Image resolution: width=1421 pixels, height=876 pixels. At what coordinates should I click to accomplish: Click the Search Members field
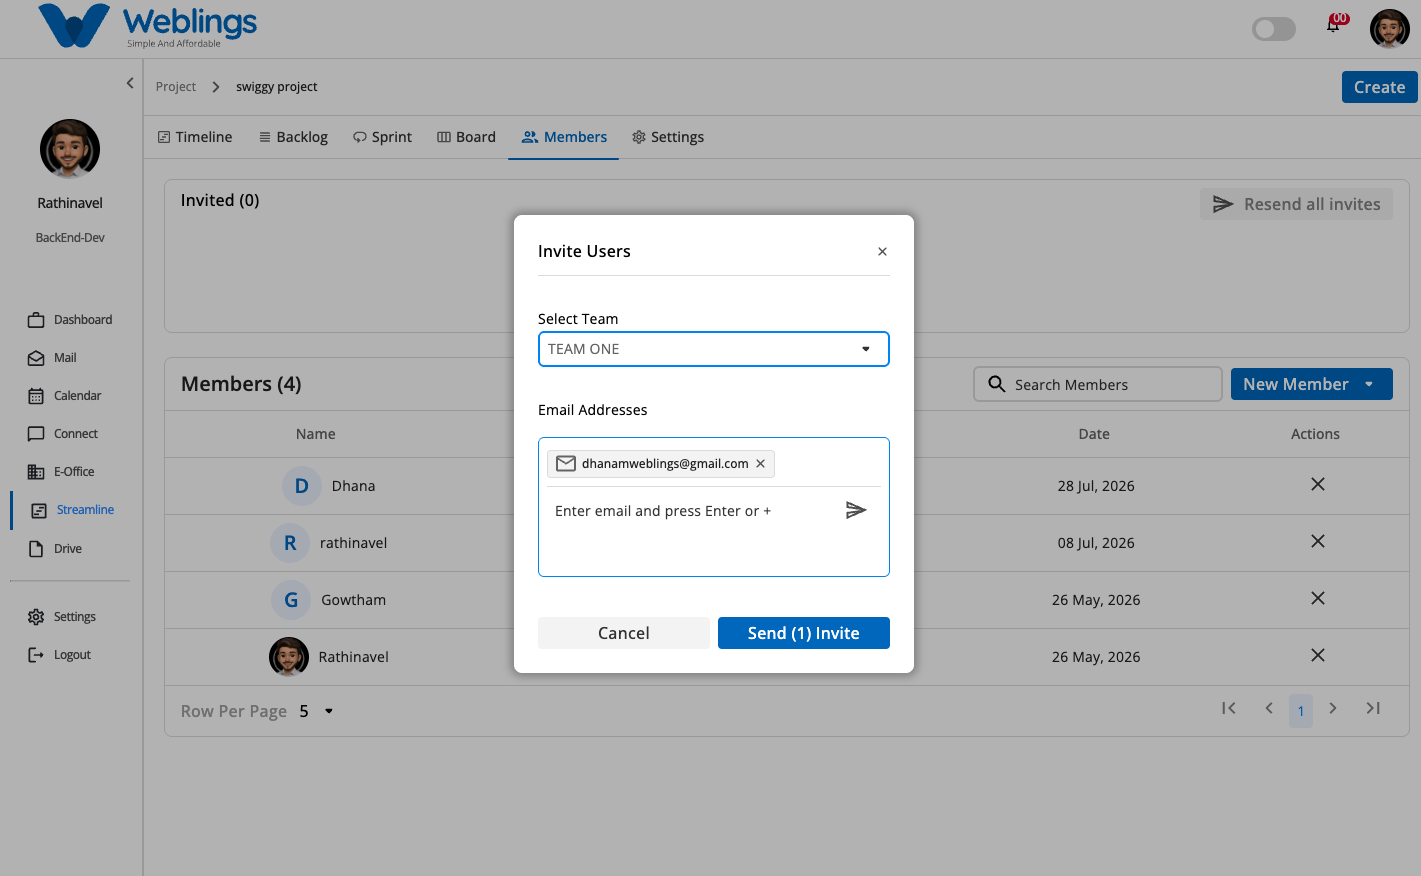(x=1098, y=384)
